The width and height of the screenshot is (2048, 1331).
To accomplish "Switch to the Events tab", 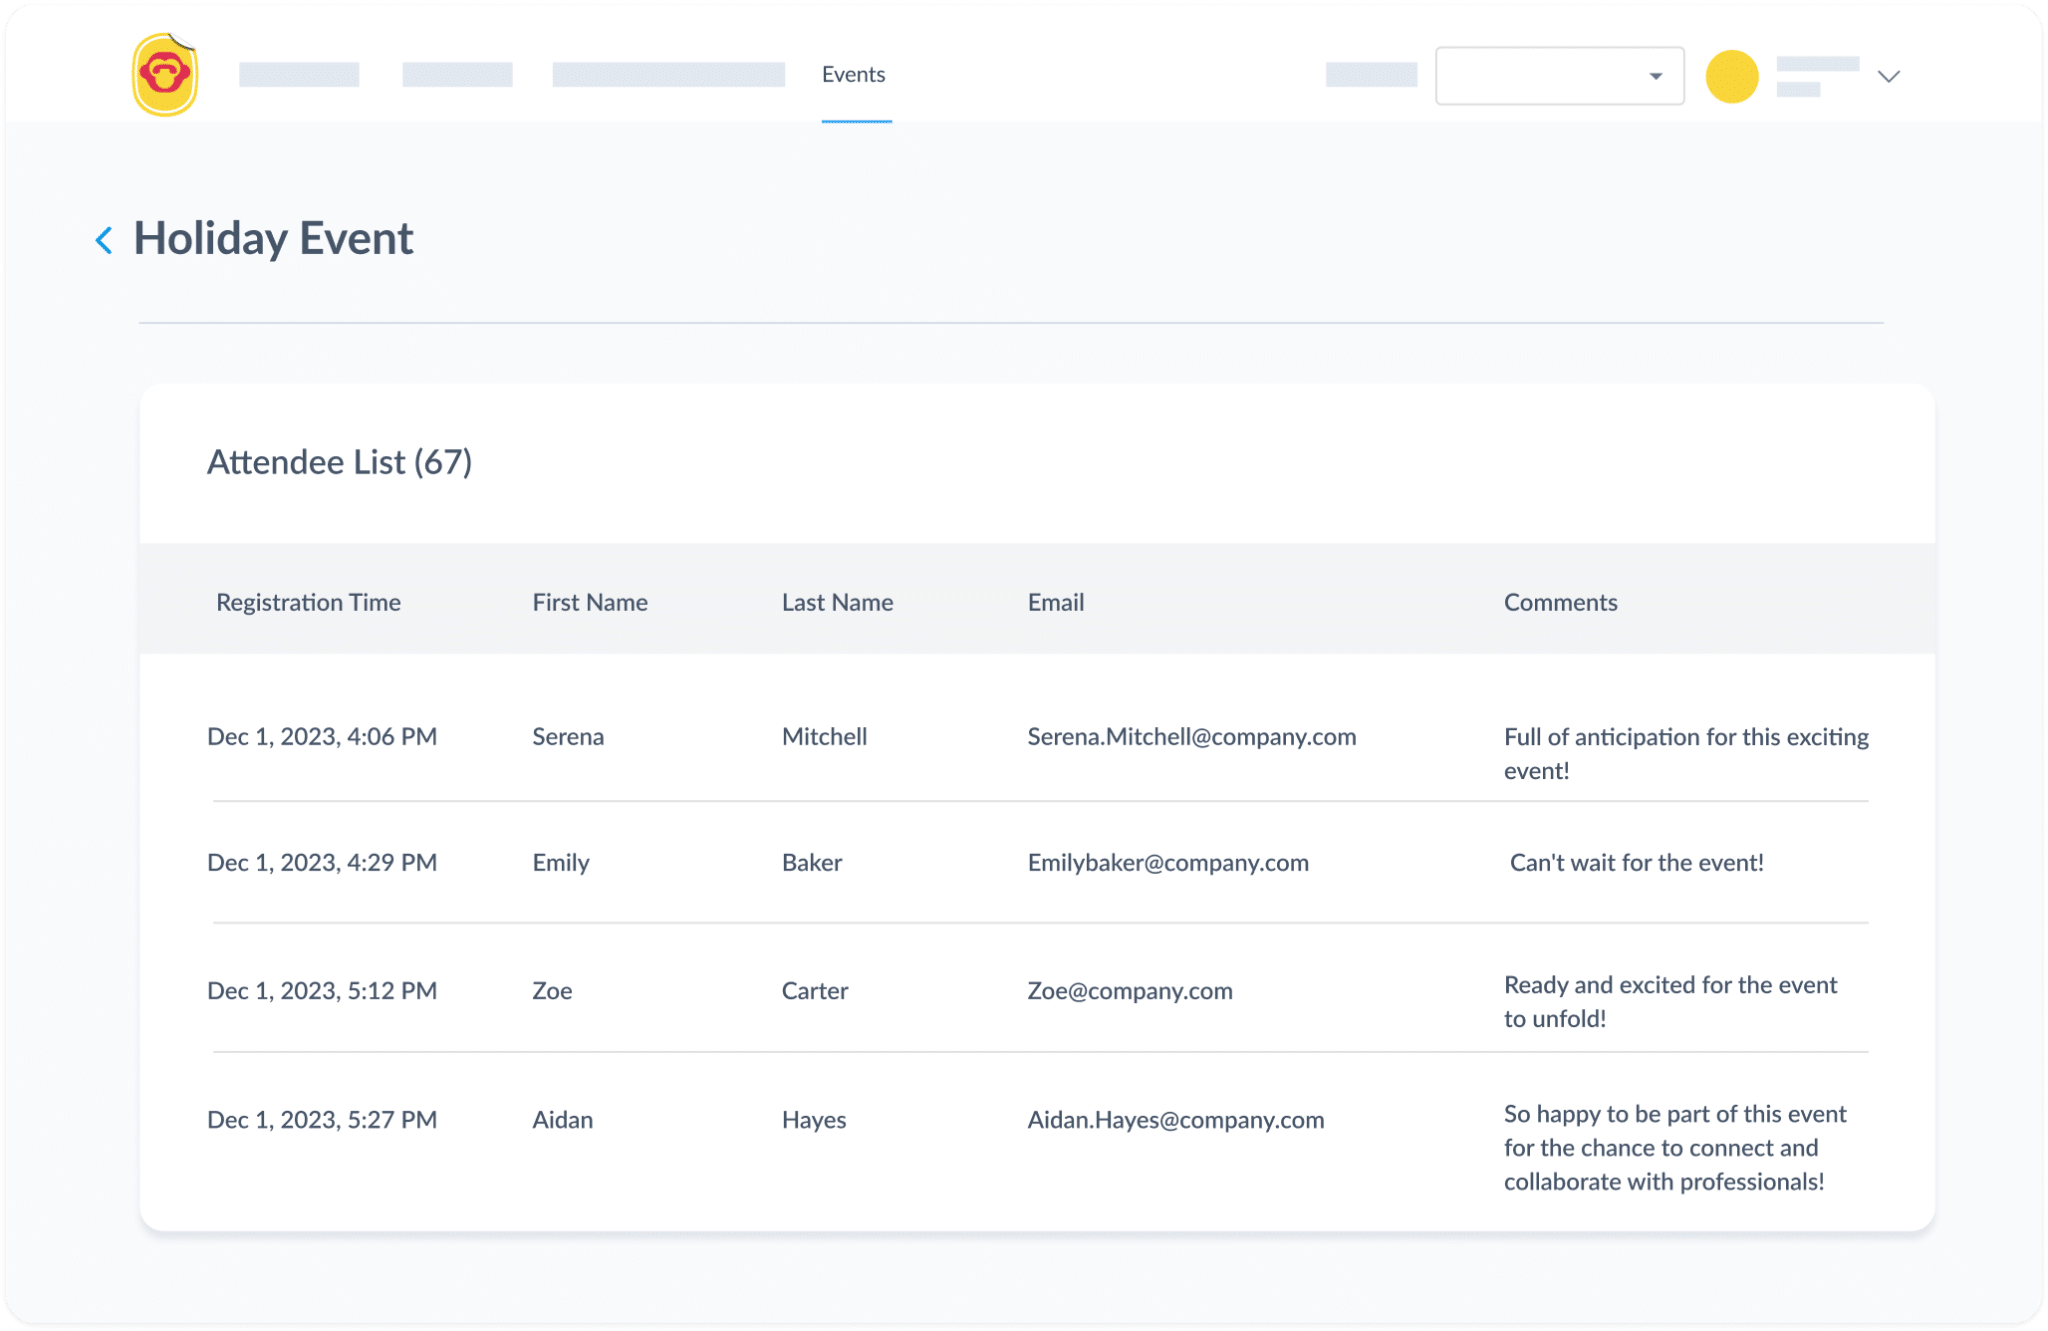I will (854, 74).
